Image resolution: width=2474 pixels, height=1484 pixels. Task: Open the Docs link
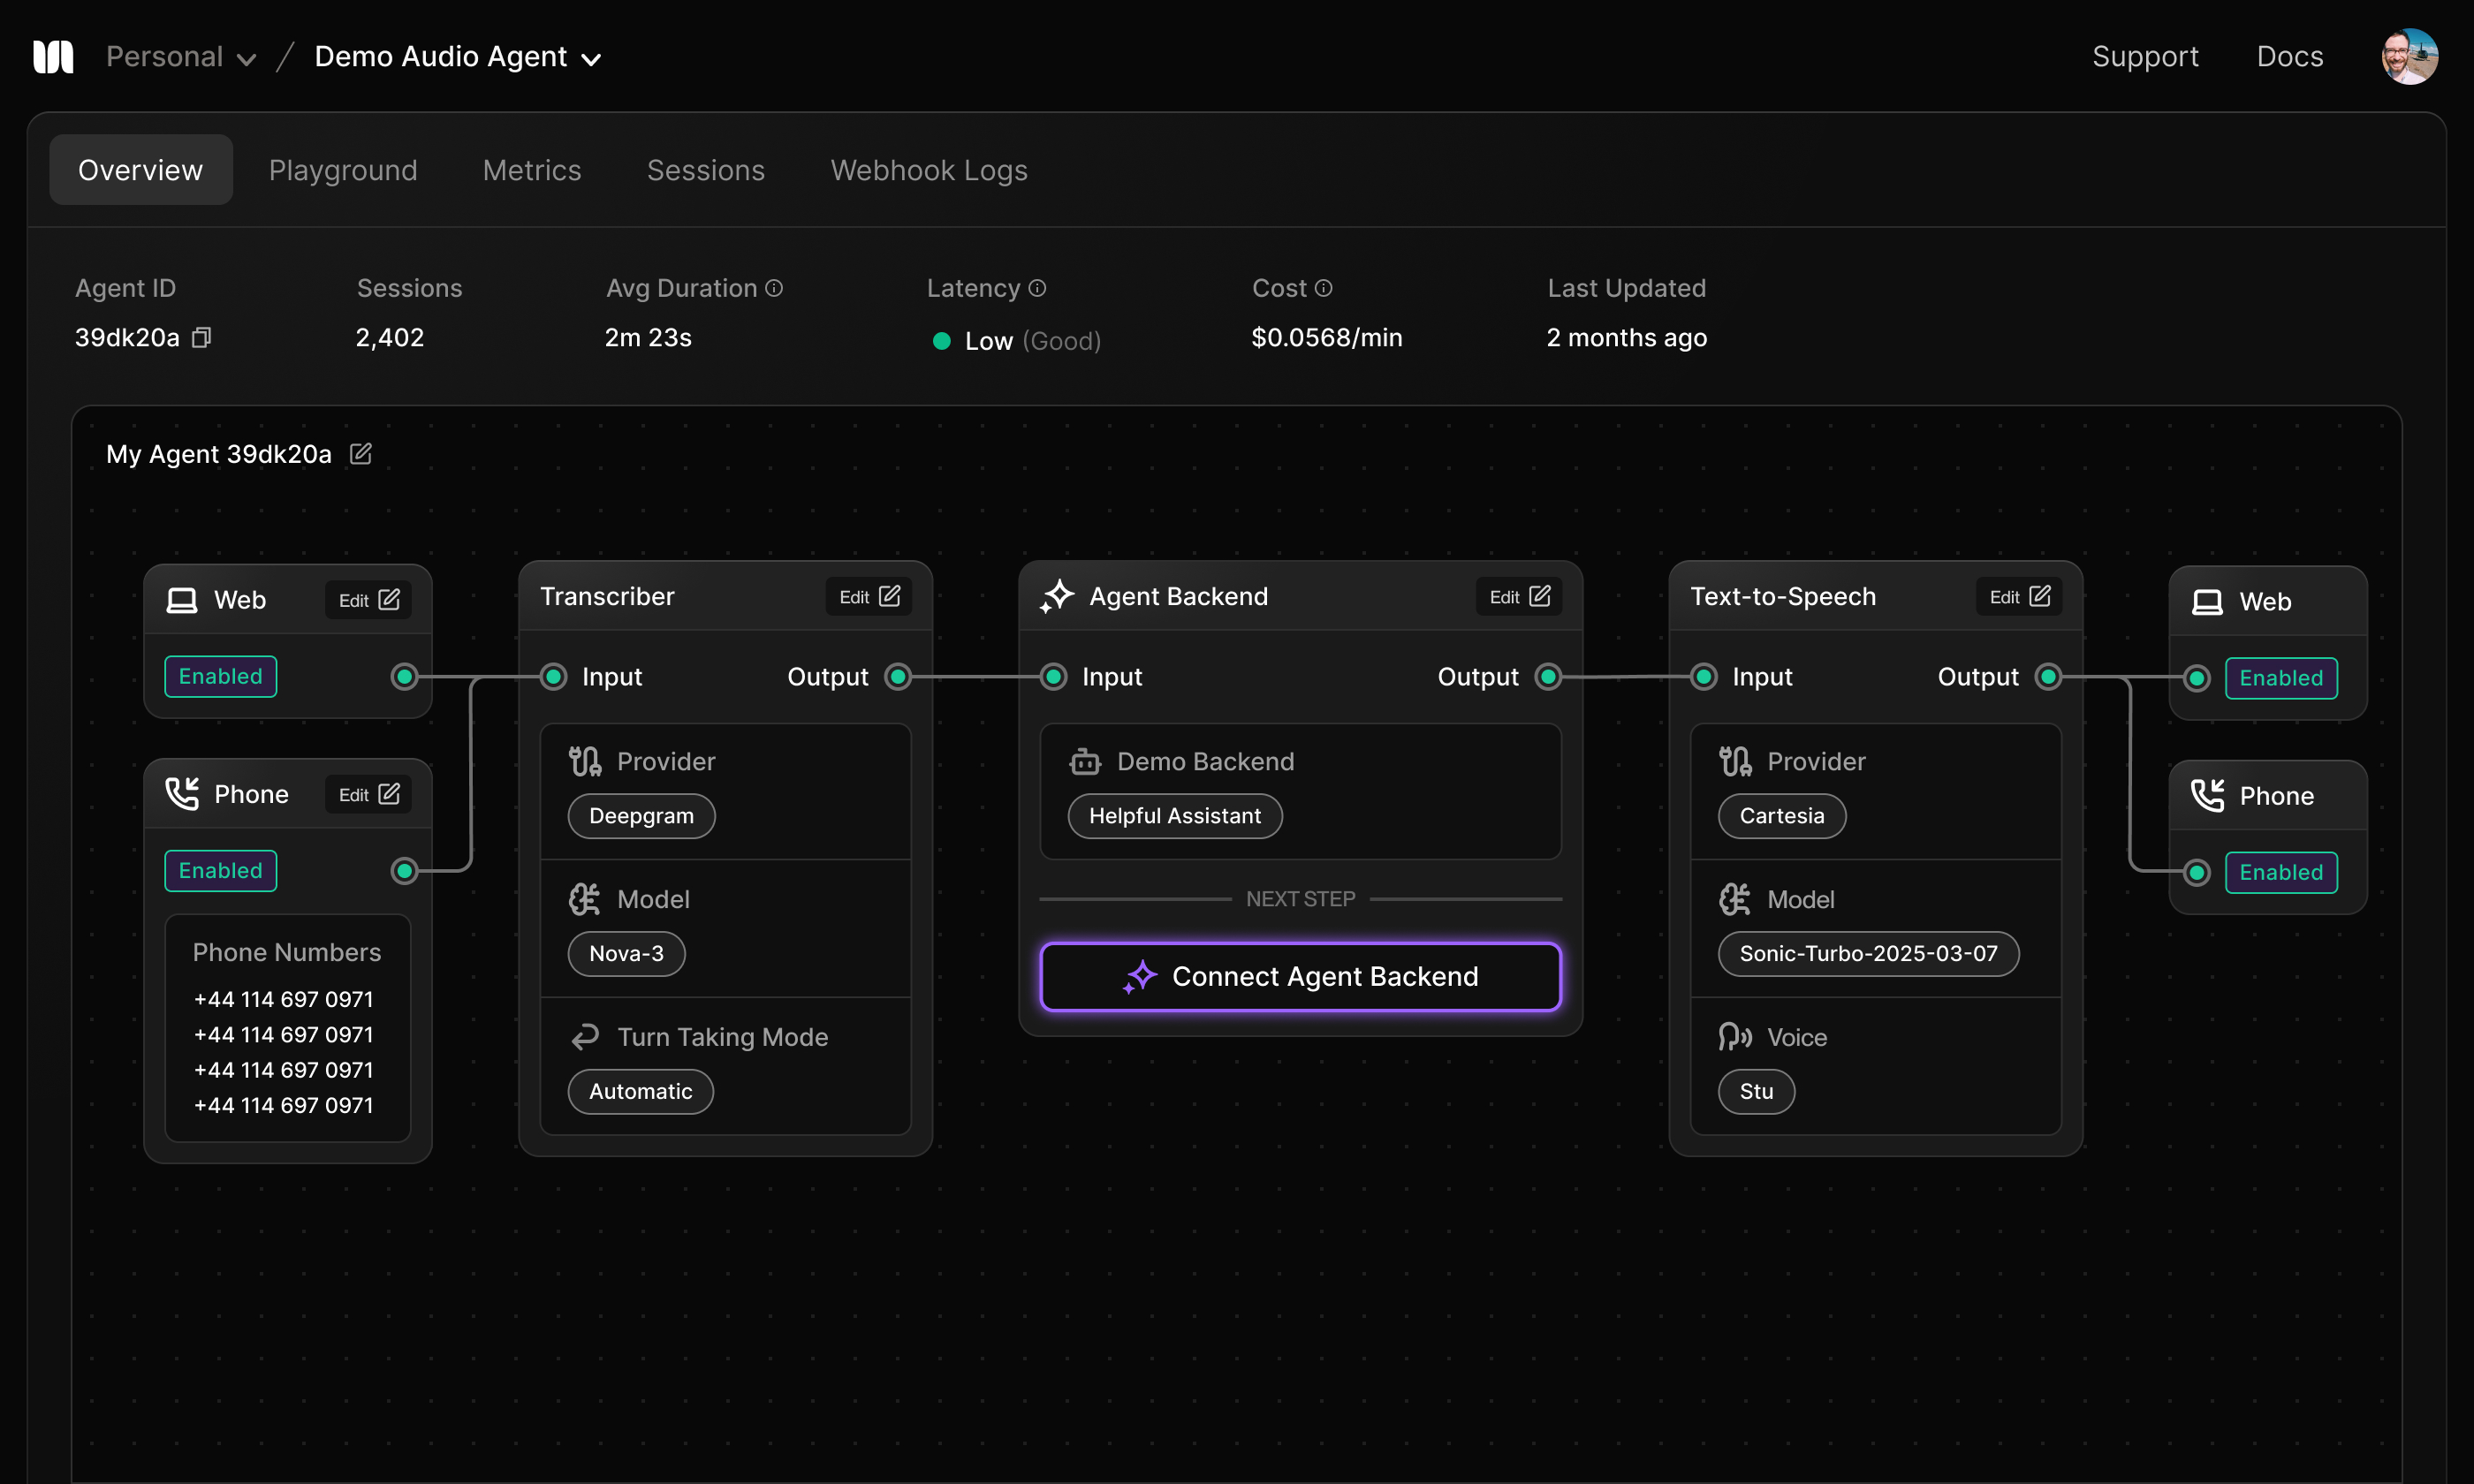tap(2290, 56)
